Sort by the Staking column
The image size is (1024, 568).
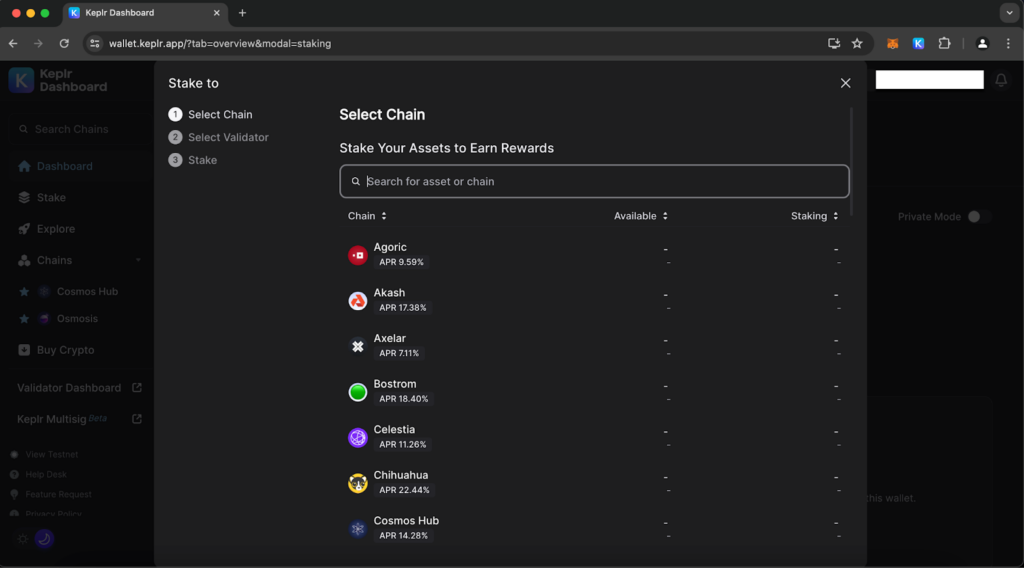tap(814, 216)
